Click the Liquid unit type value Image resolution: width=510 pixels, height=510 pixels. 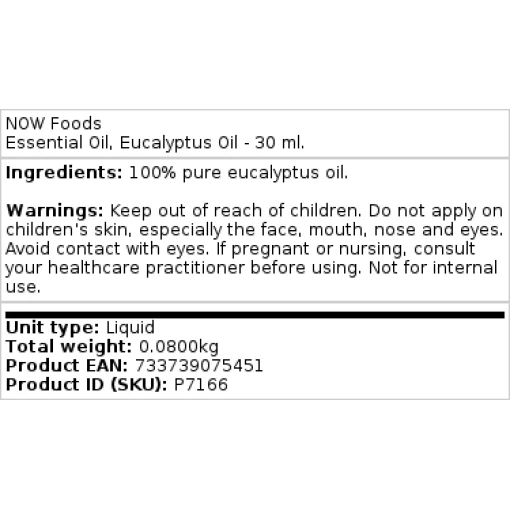[130, 328]
